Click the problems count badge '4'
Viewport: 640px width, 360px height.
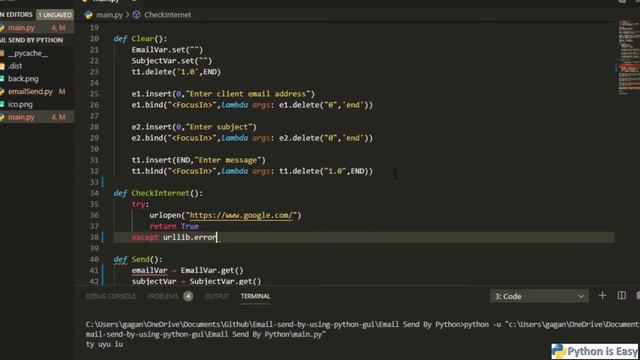[x=188, y=296]
